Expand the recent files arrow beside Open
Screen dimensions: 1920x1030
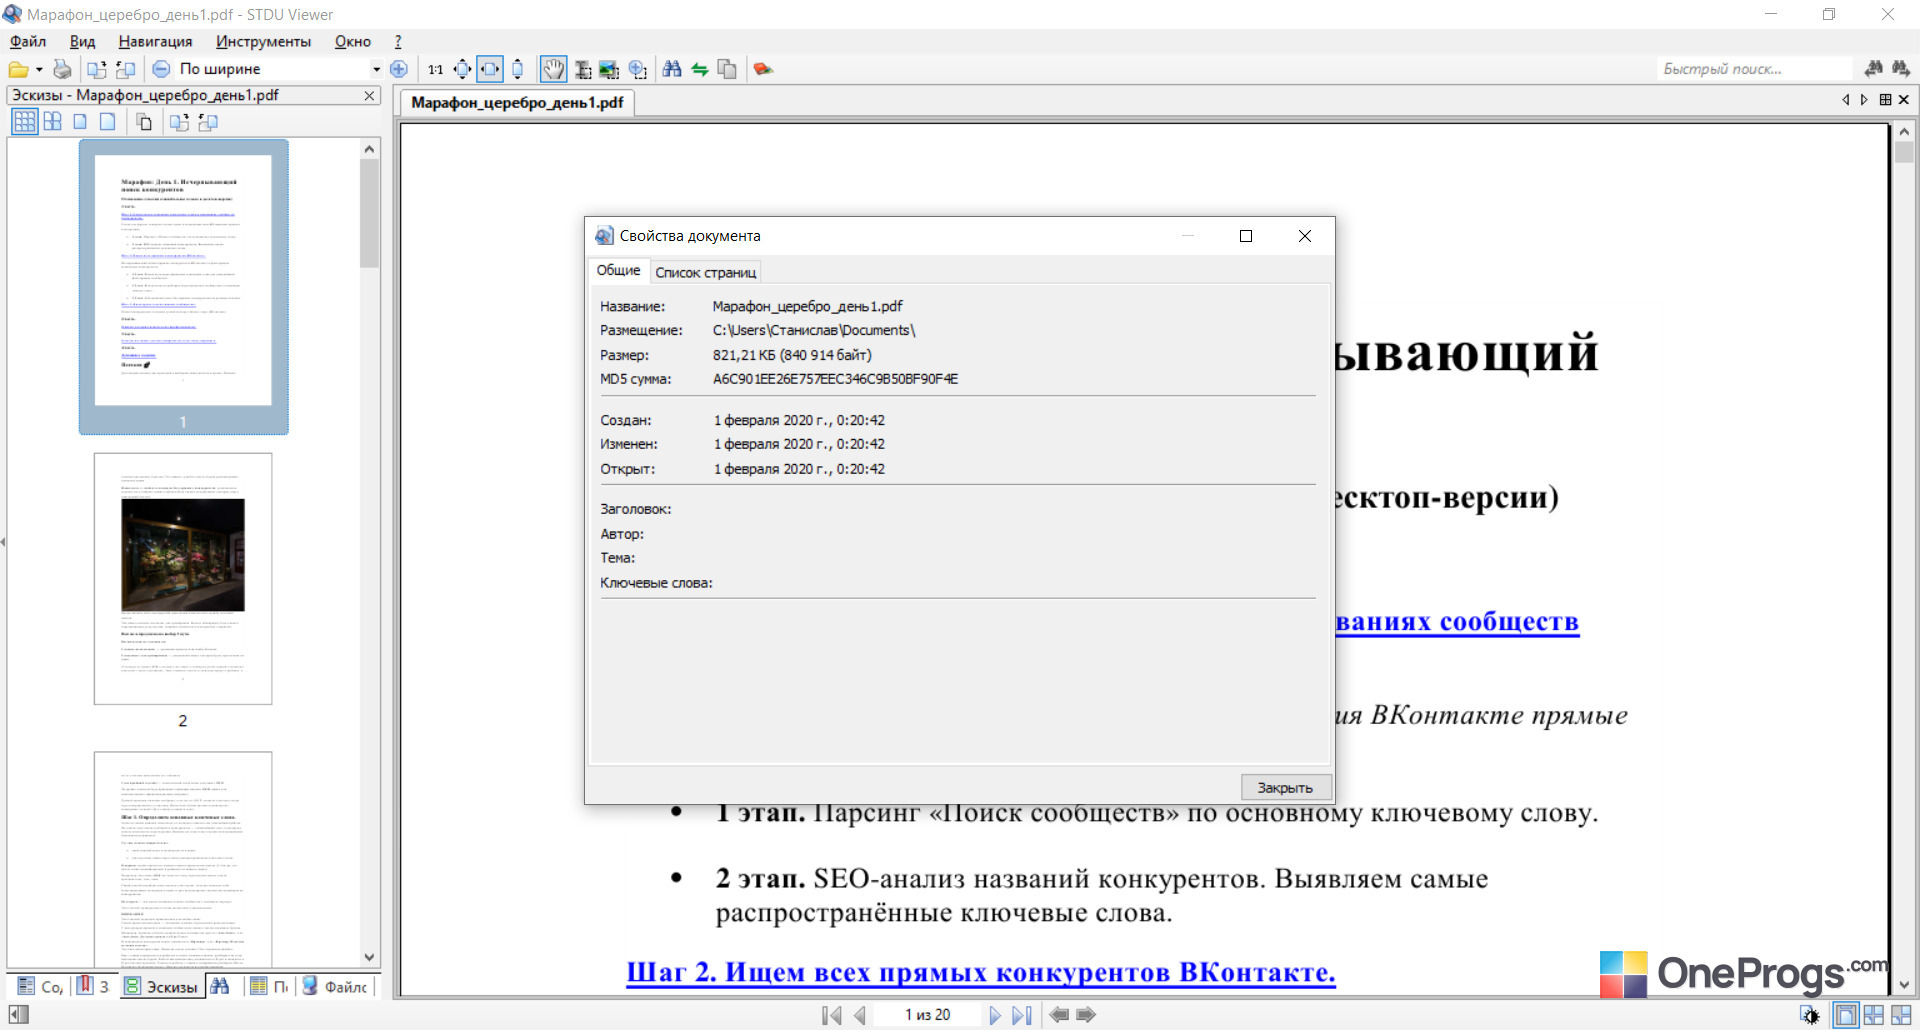[x=39, y=69]
